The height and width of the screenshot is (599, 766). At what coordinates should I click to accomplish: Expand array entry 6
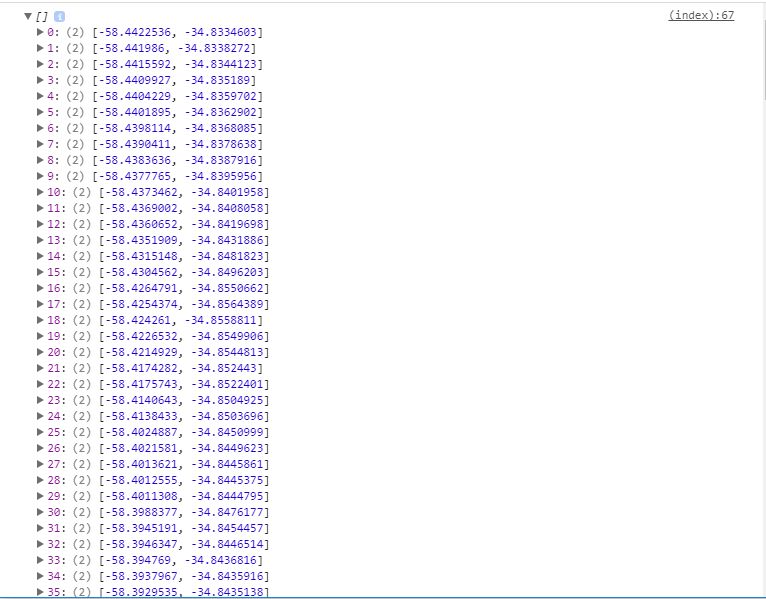pos(40,128)
